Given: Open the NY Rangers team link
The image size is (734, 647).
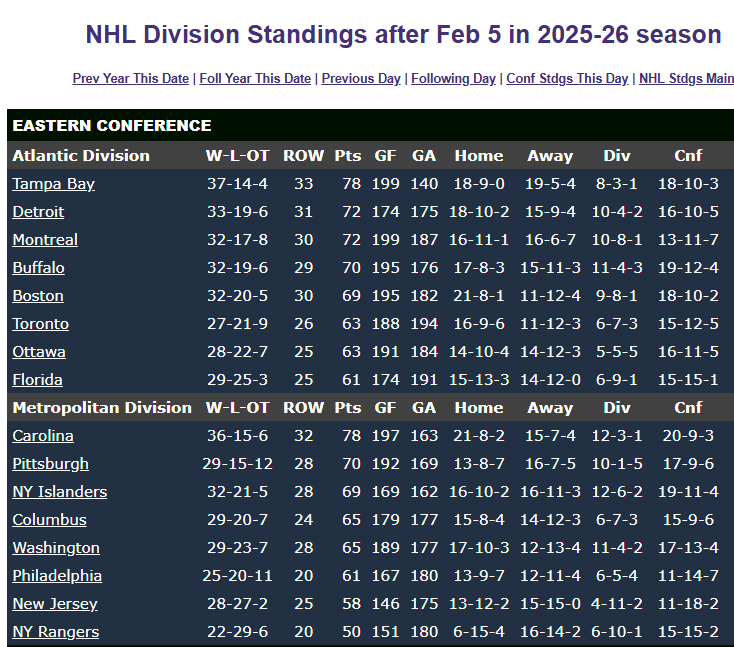Looking at the screenshot, I should [x=55, y=632].
